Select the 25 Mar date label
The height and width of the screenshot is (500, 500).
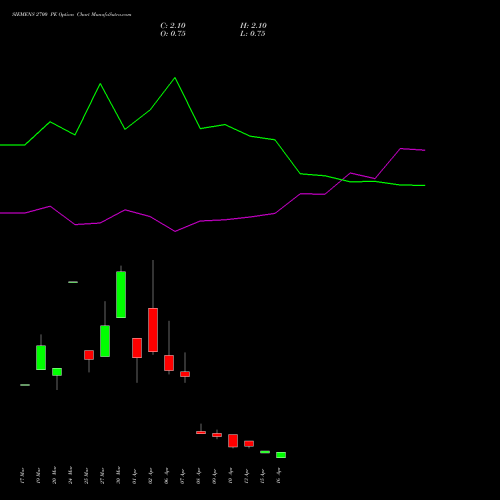[x=86, y=475]
